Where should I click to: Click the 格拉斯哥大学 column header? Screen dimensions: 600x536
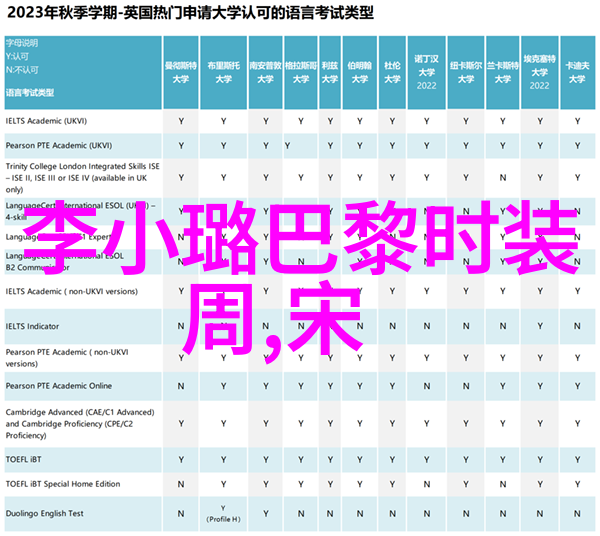tap(301, 72)
